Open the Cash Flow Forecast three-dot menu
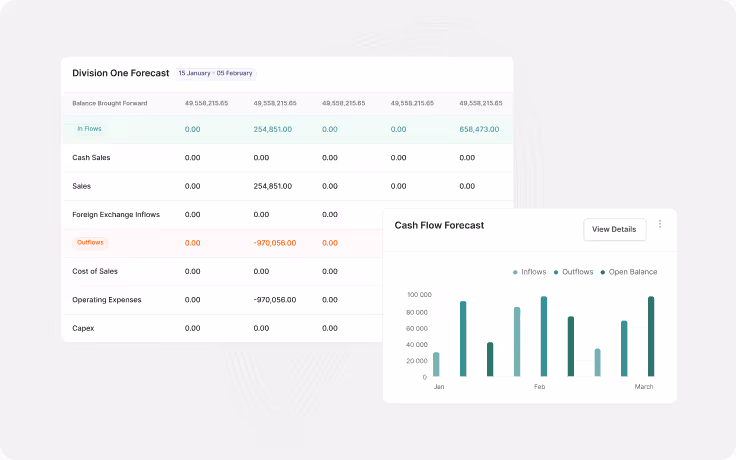This screenshot has width=736, height=460. click(660, 224)
